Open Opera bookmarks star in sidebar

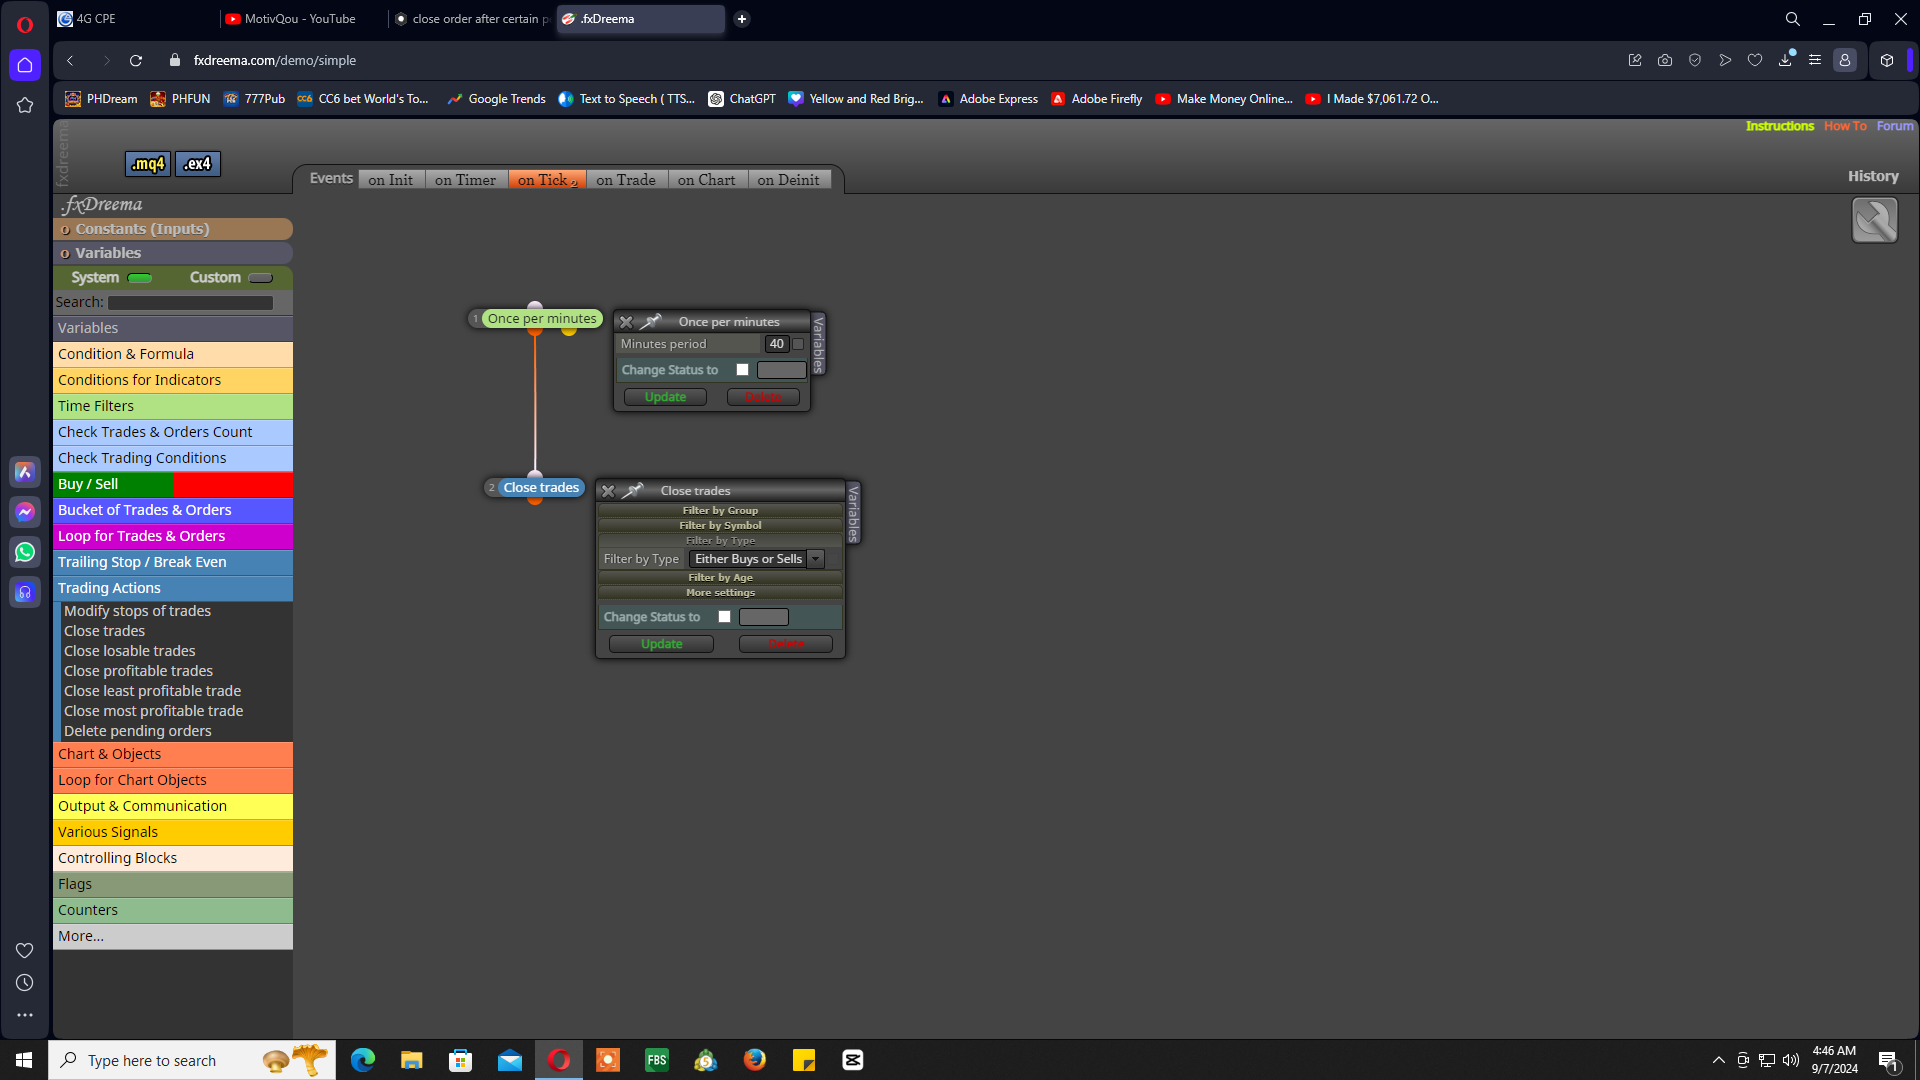point(25,105)
